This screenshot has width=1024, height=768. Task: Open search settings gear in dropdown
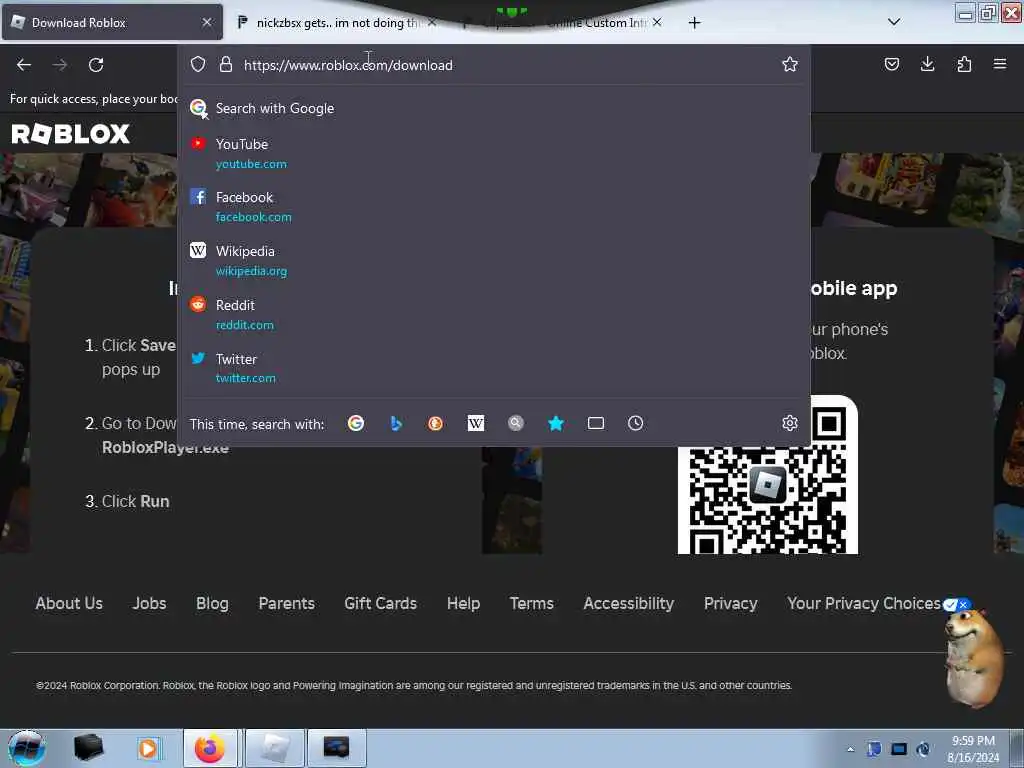[x=790, y=423]
